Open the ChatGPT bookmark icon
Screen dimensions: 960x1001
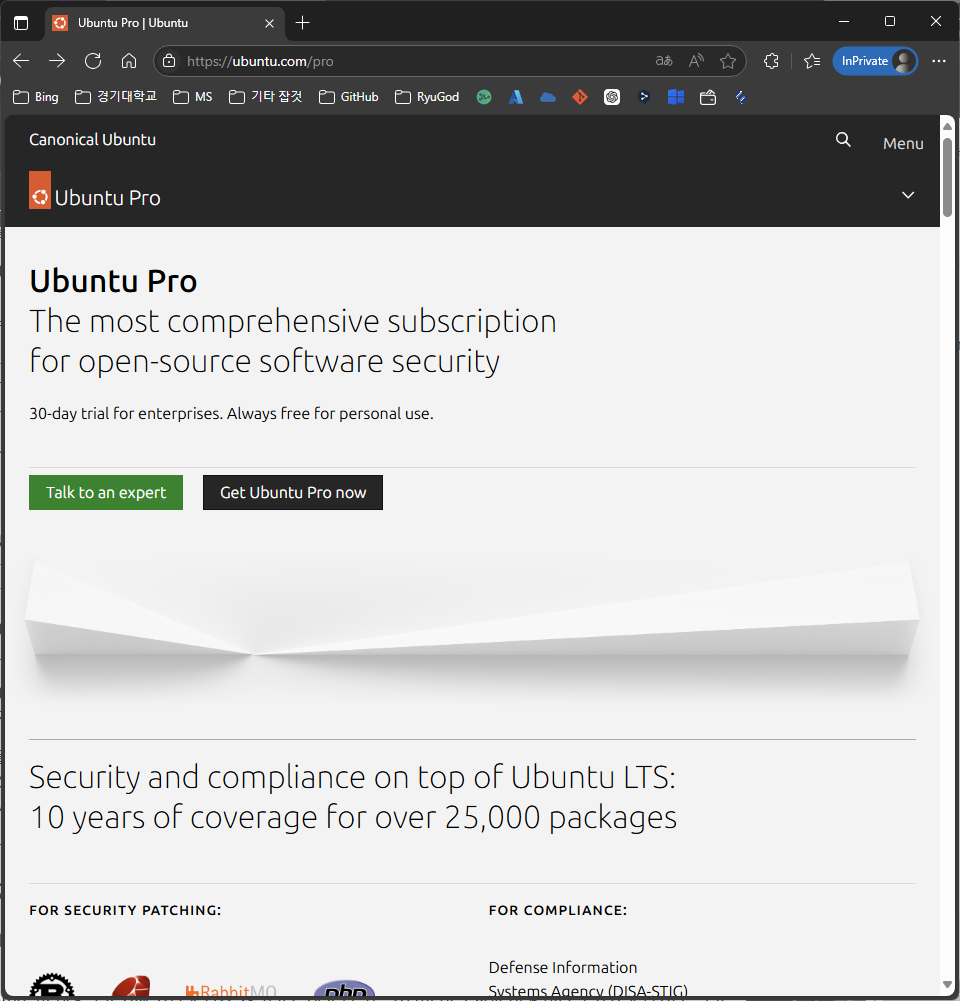click(x=612, y=97)
